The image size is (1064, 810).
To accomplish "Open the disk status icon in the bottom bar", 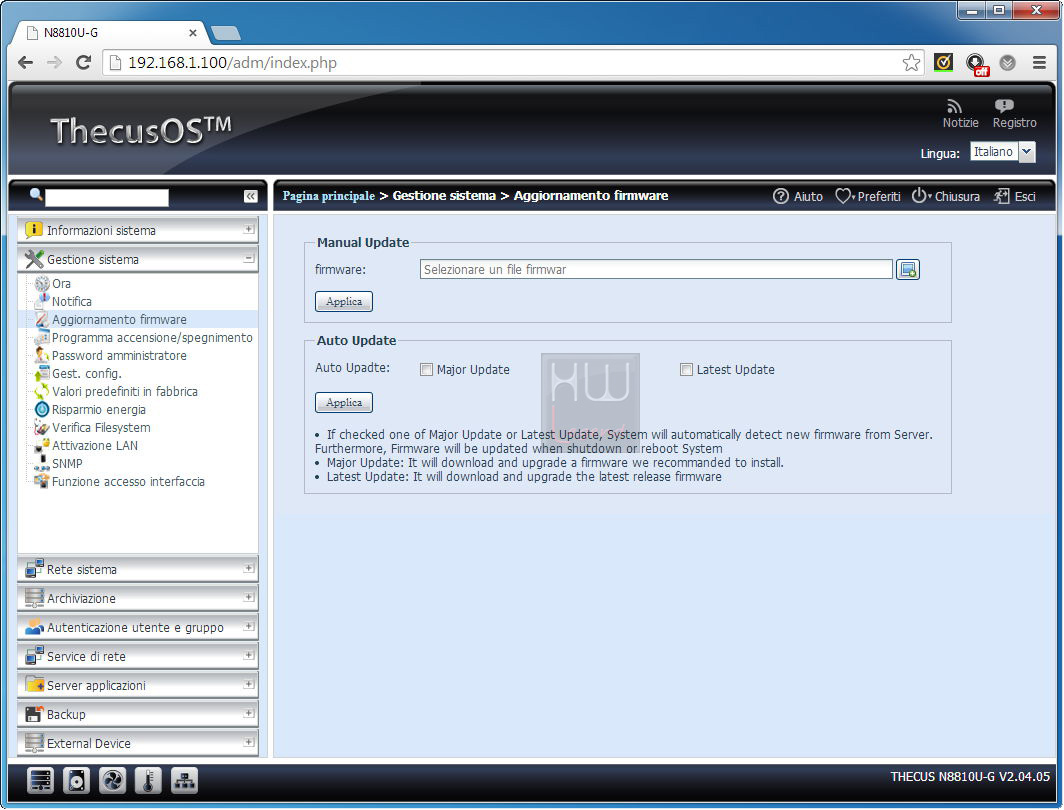I will (76, 781).
